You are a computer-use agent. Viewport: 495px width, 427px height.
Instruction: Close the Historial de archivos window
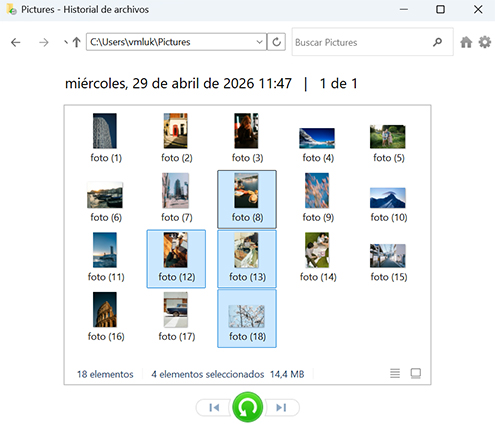click(x=478, y=9)
